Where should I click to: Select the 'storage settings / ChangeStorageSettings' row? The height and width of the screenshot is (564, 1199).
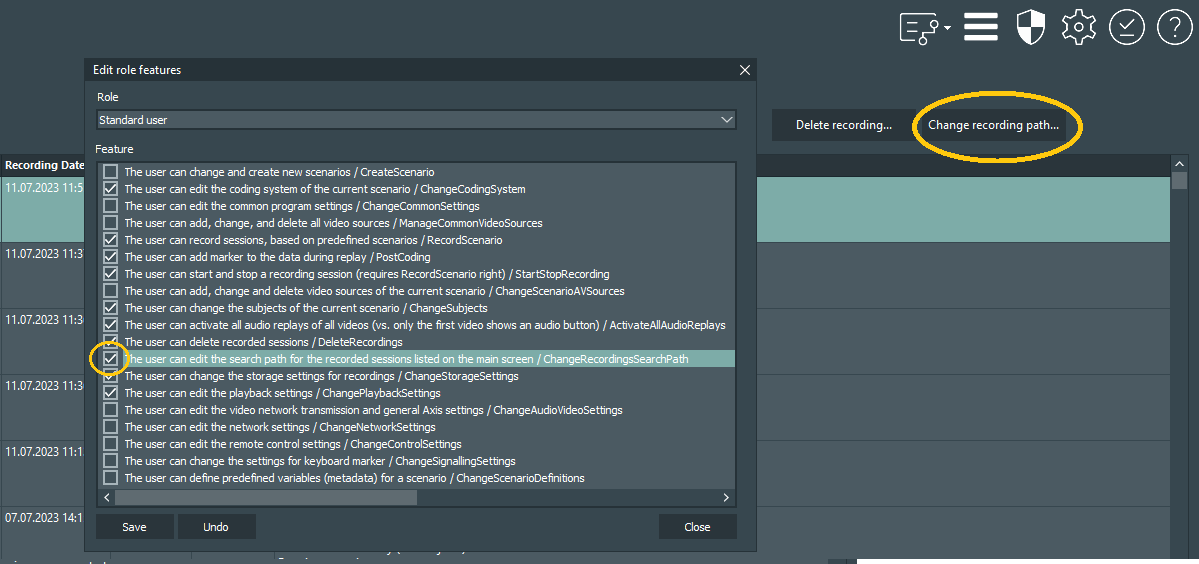[417, 376]
